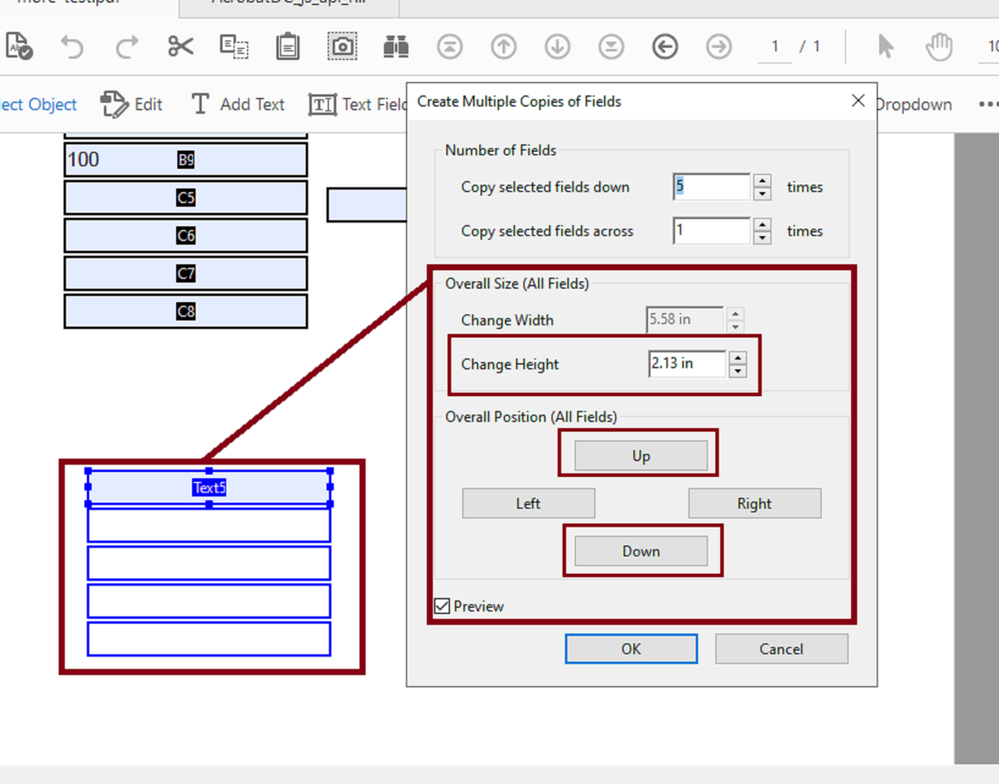Click Cancel in the dialog
Screen dimensions: 999x784
[x=781, y=649]
